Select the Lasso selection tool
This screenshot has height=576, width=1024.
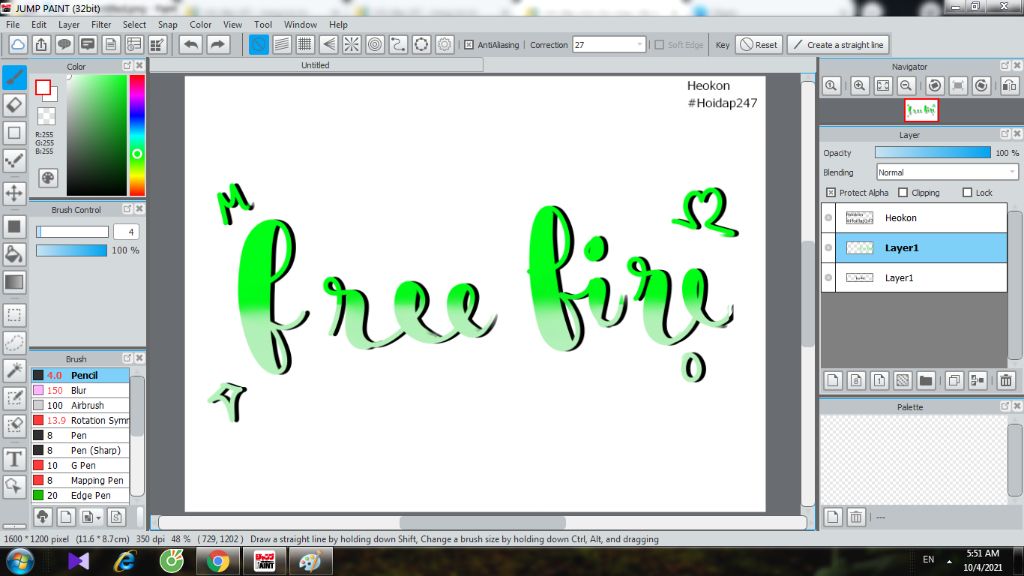pos(14,342)
